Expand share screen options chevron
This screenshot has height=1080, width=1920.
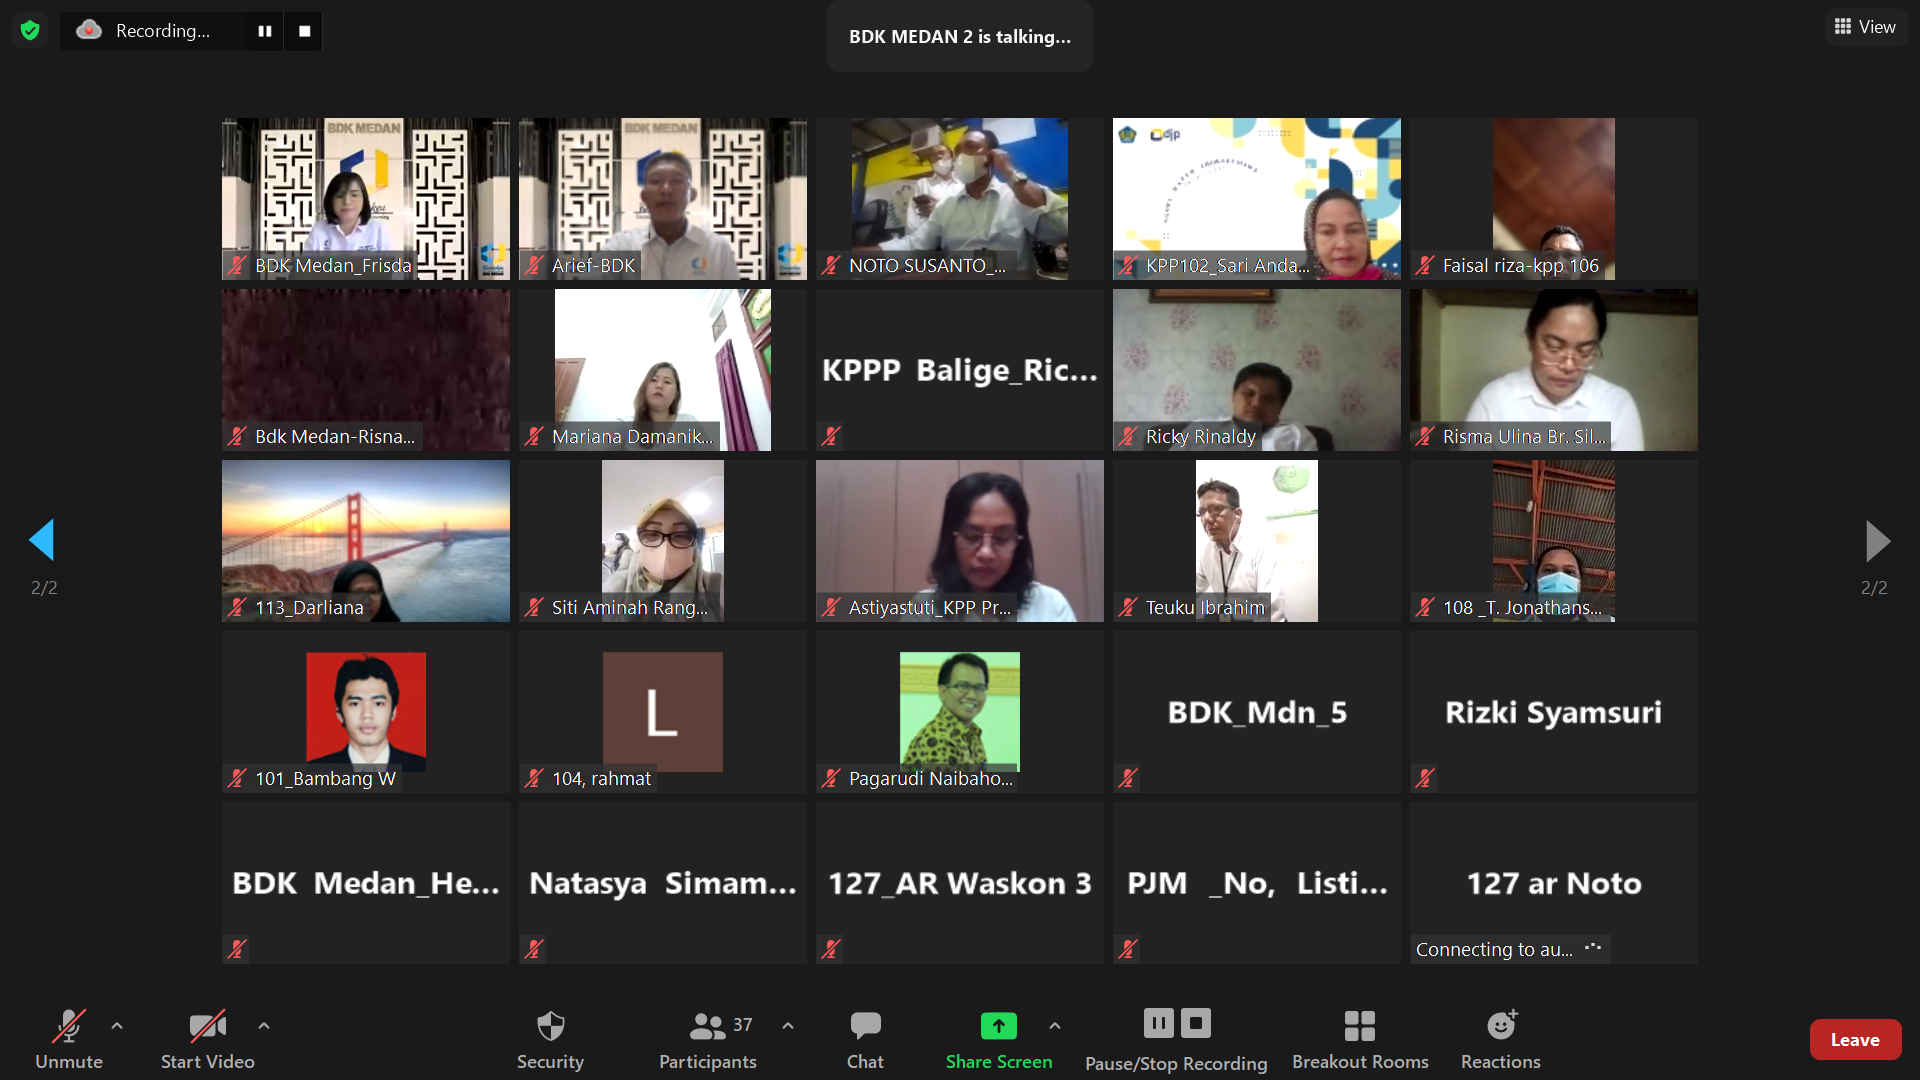click(1054, 1025)
